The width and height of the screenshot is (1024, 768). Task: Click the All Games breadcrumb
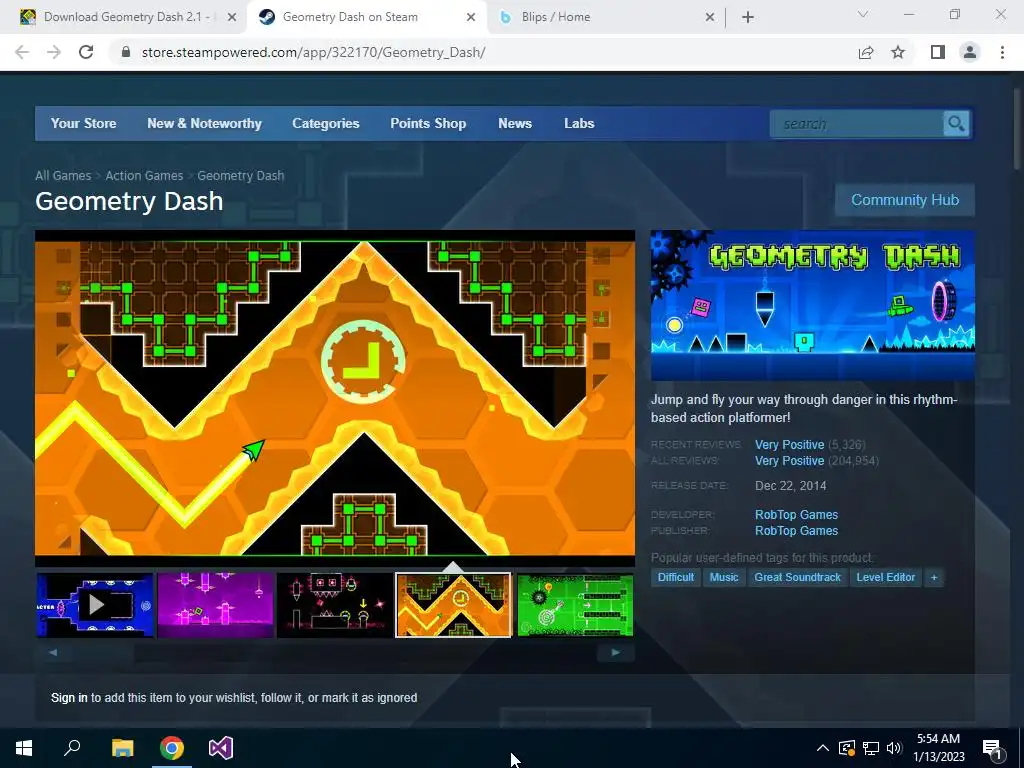pyautogui.click(x=63, y=176)
